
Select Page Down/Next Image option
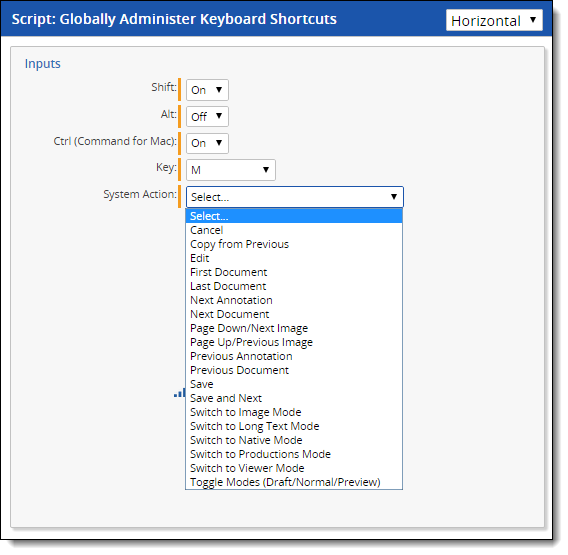click(294, 328)
